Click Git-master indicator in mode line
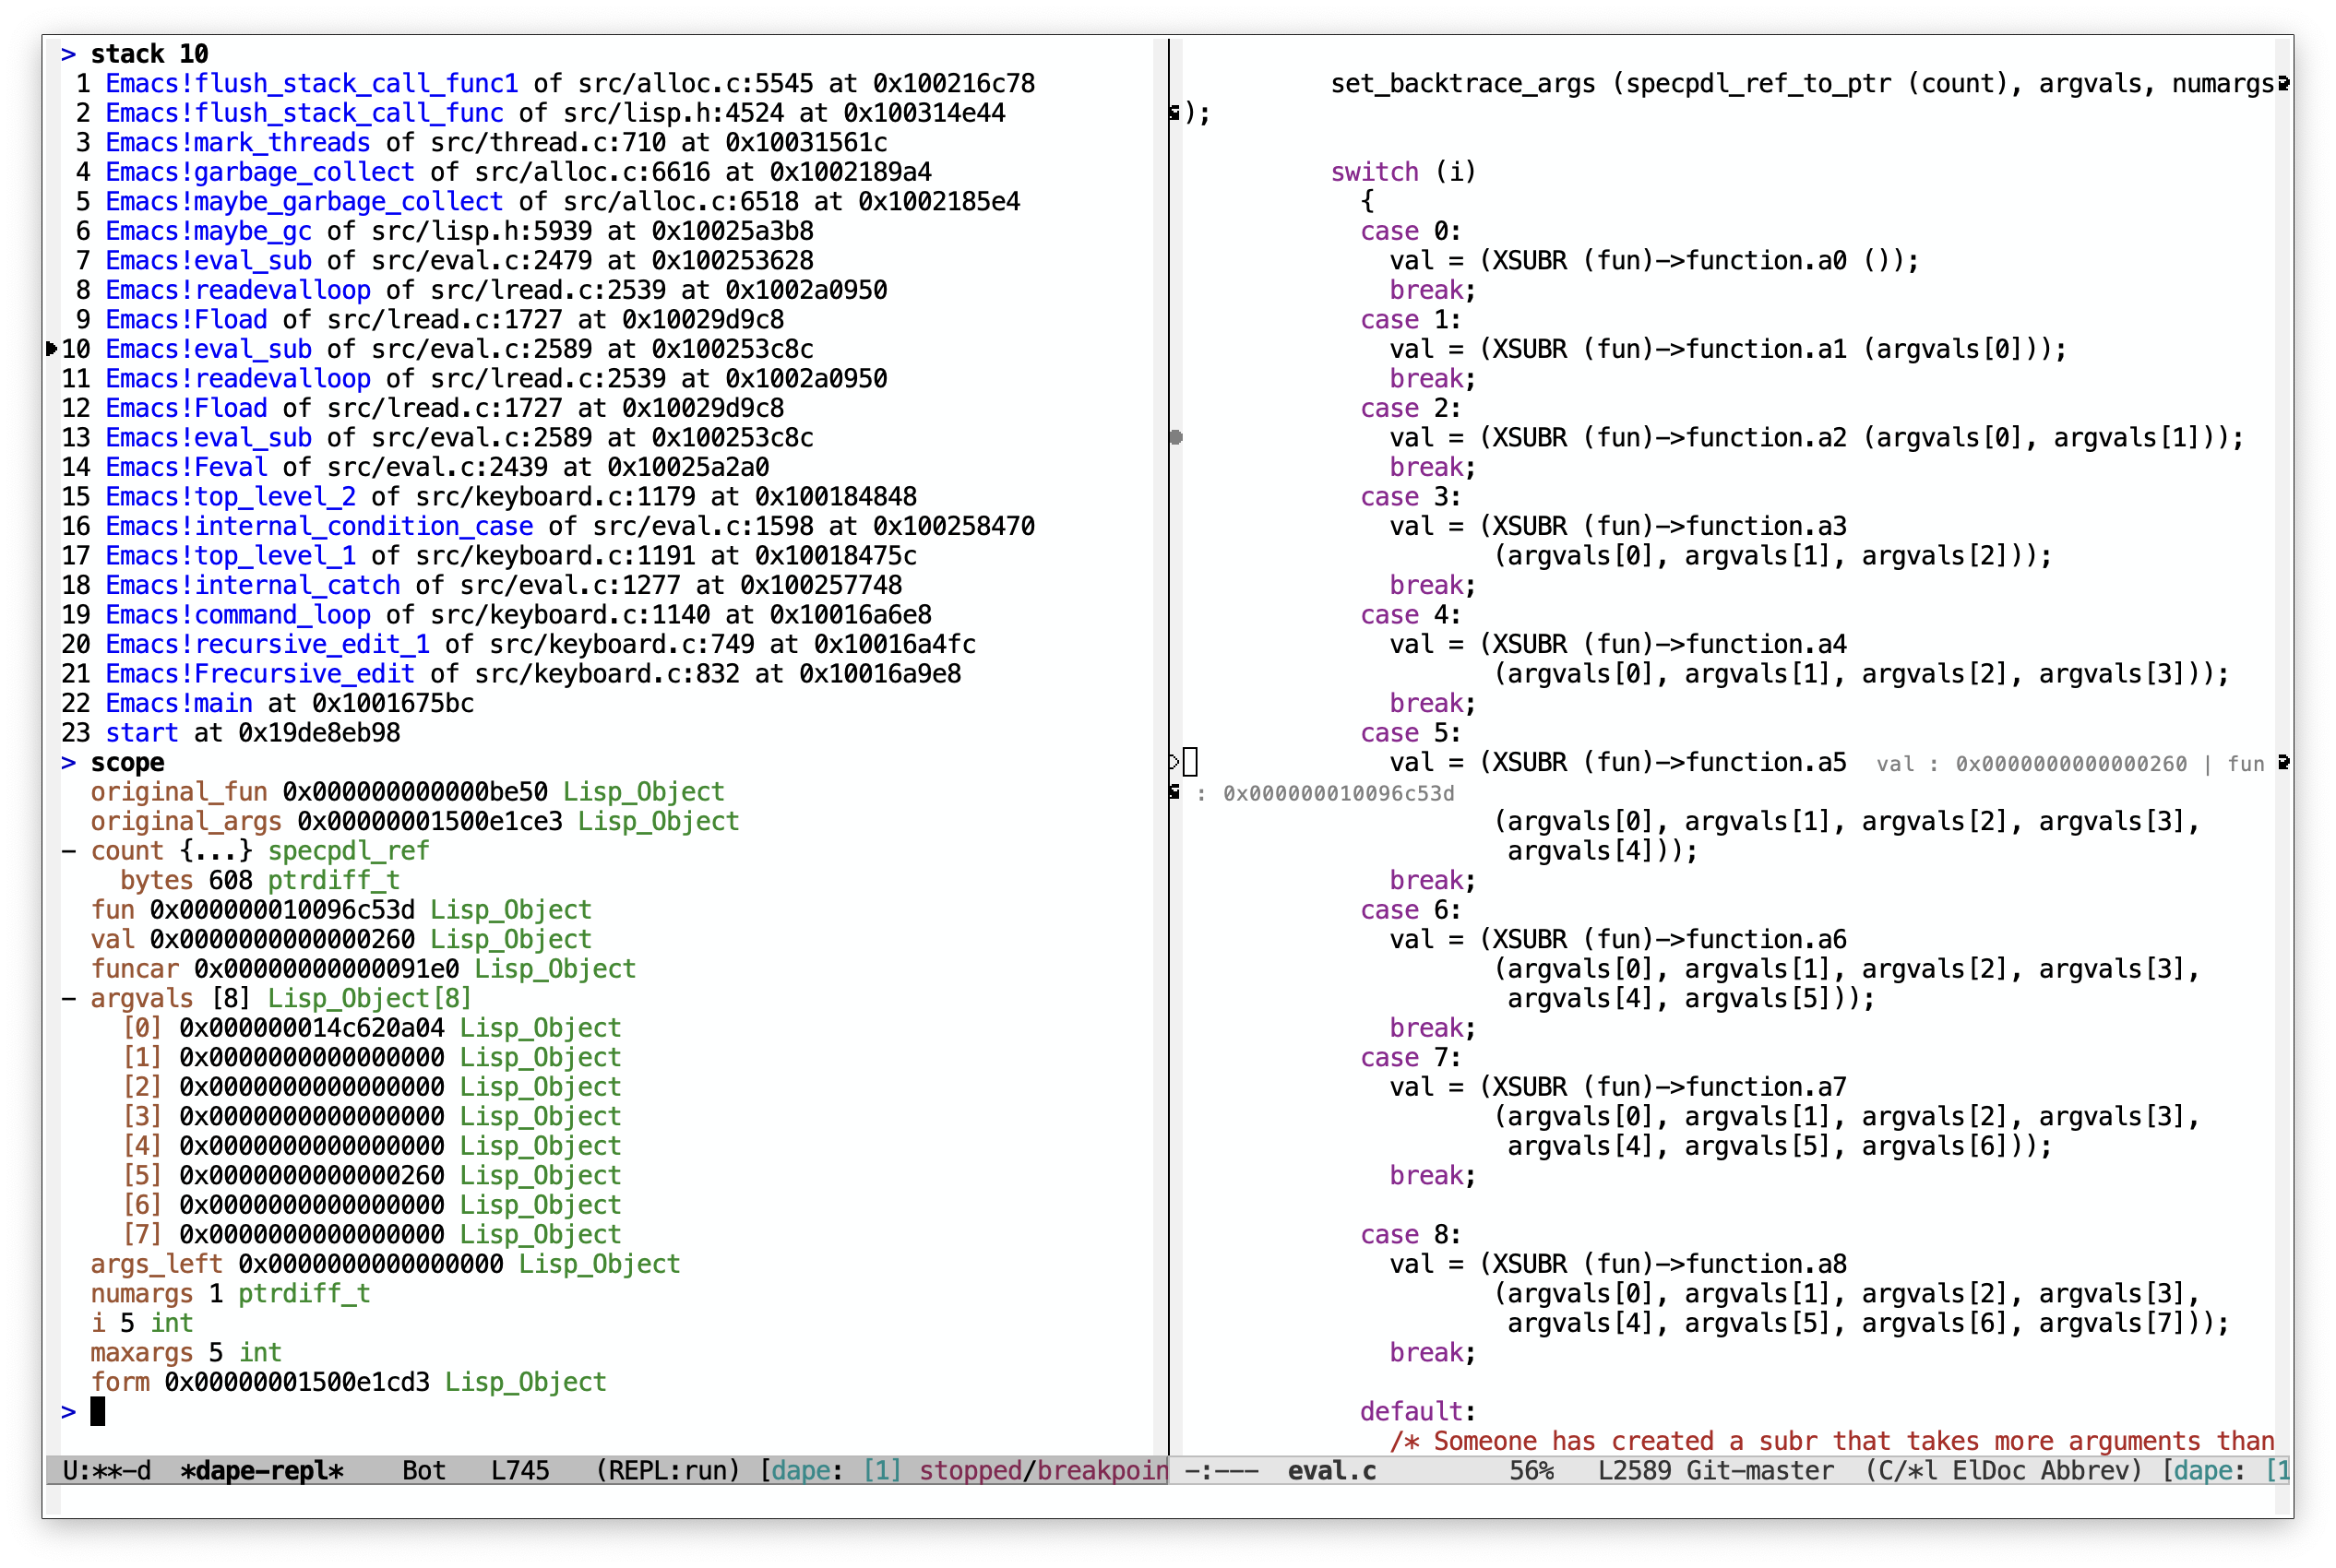 1759,1470
